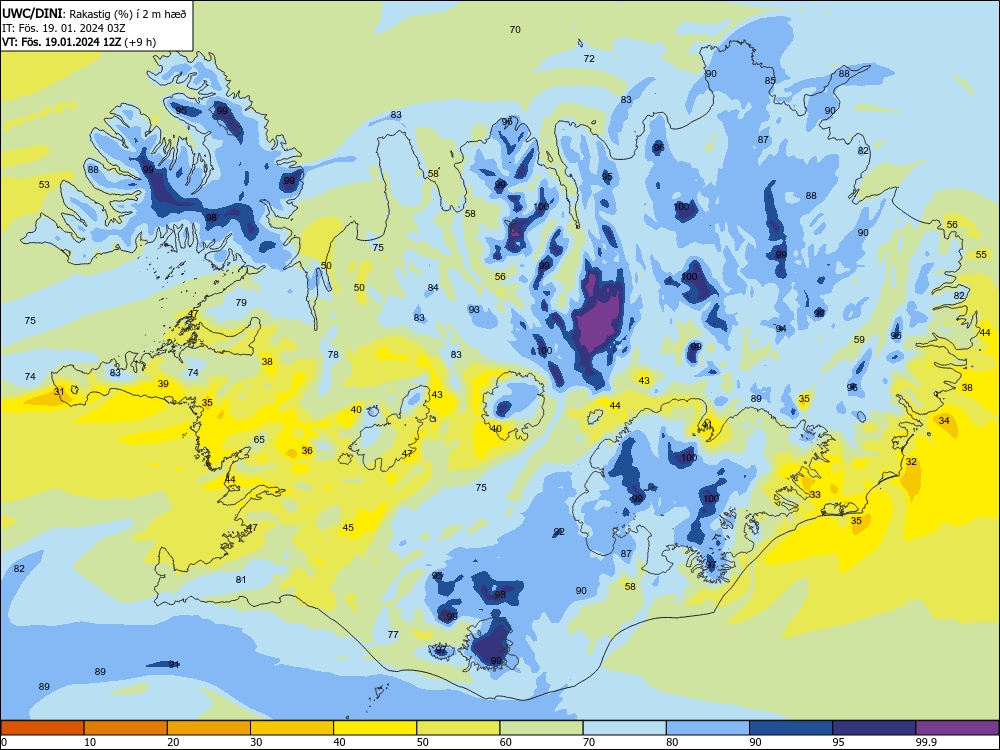Click the "IT: Fös. 19. 01. 2024 03Z" line

coord(64,28)
